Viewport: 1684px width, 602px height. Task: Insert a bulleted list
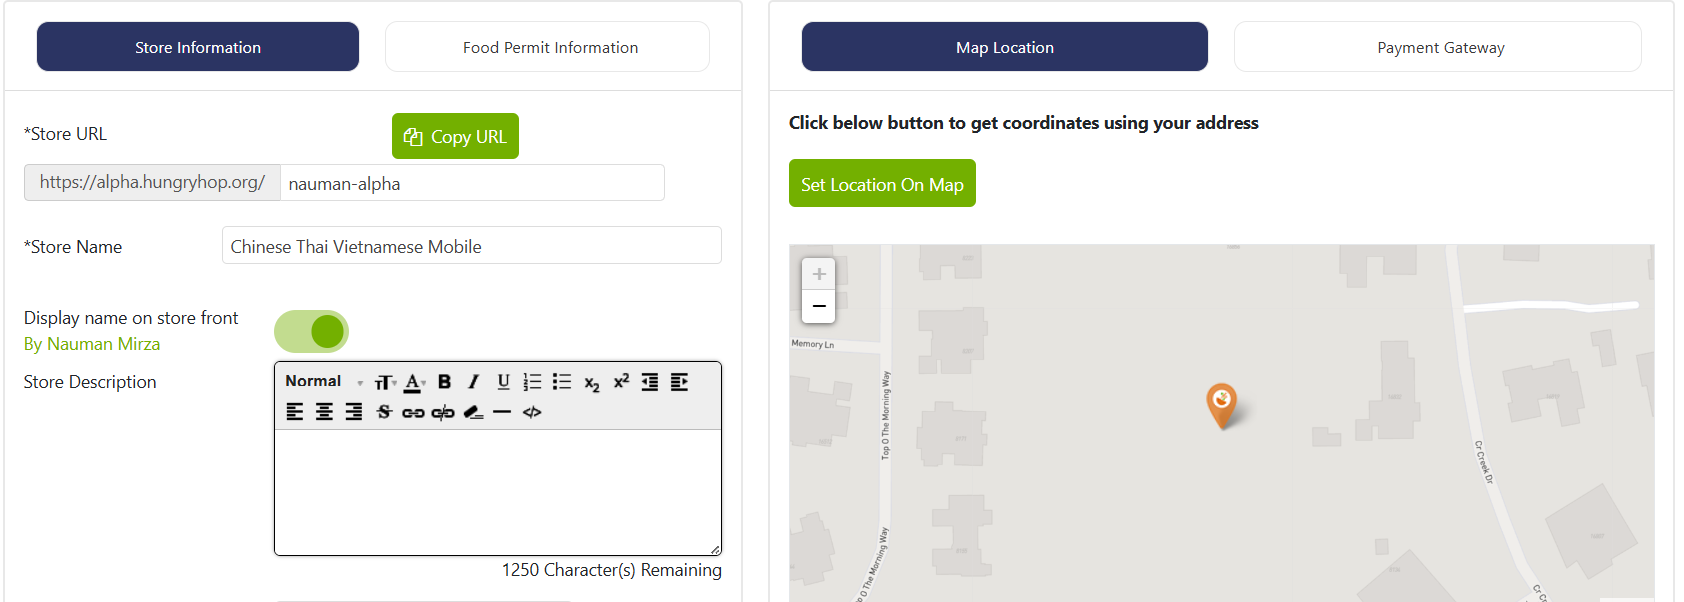pos(562,382)
